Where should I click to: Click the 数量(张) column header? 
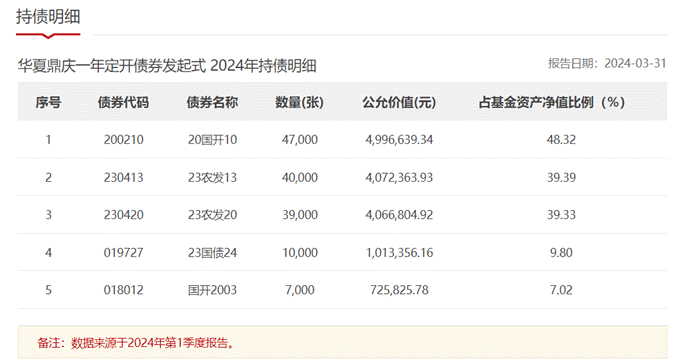pos(300,102)
